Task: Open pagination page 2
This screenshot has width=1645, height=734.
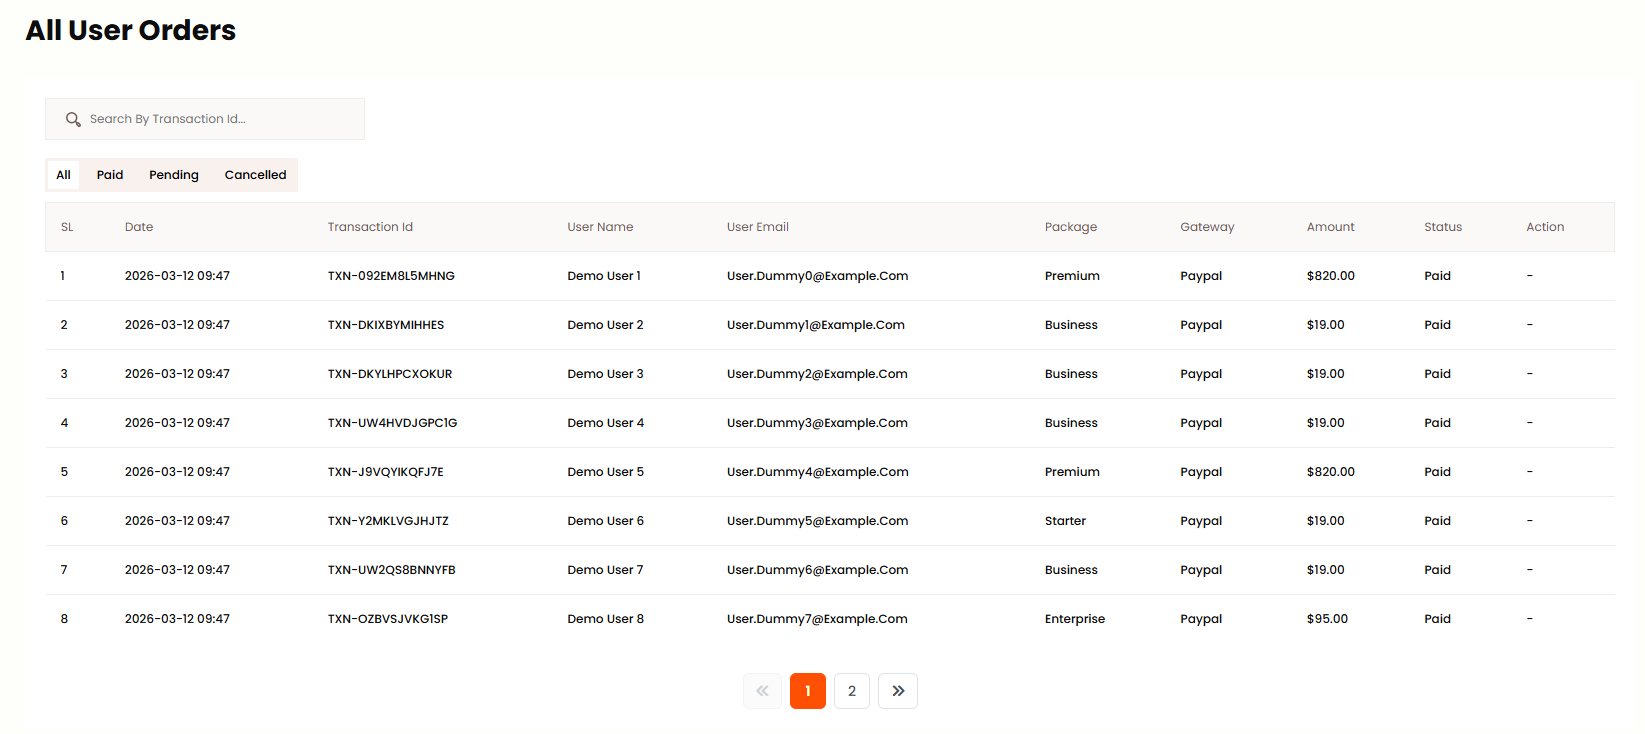Action: click(x=852, y=691)
